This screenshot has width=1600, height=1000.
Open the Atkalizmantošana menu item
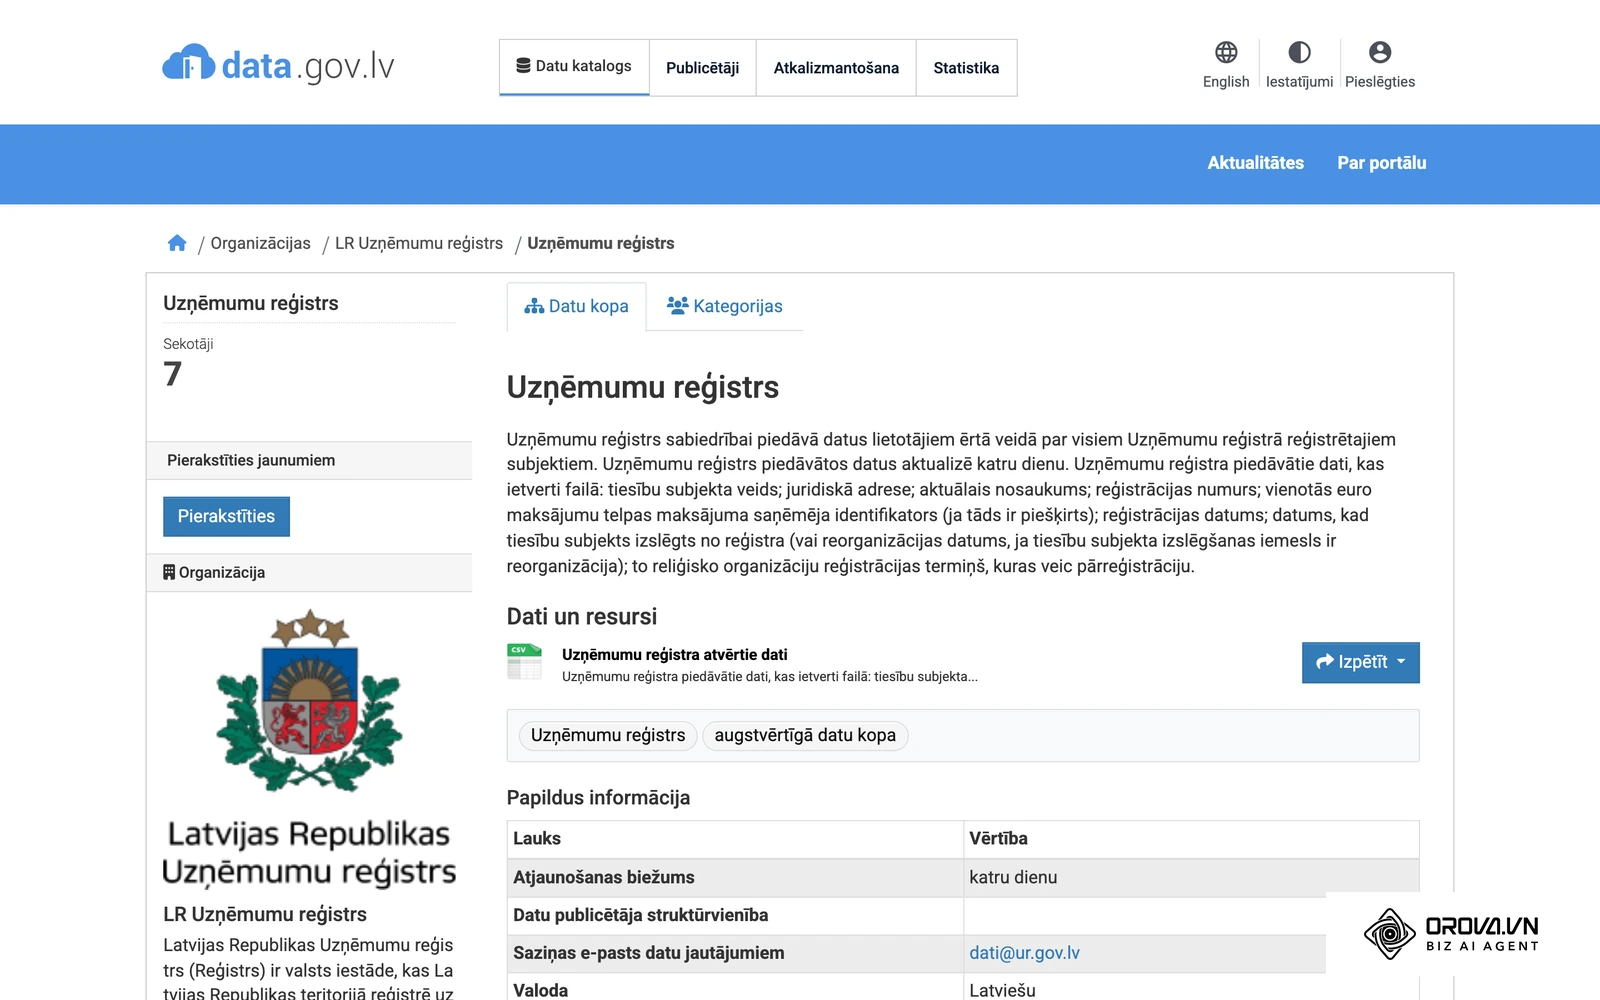coord(836,68)
